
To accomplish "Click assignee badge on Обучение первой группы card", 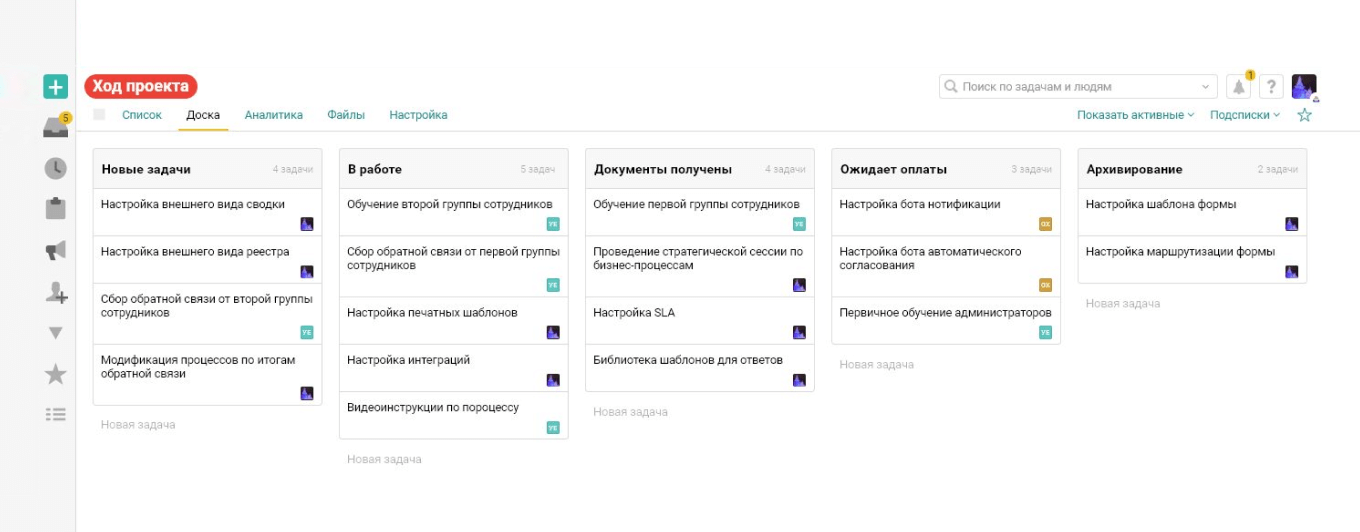I will pyautogui.click(x=799, y=224).
